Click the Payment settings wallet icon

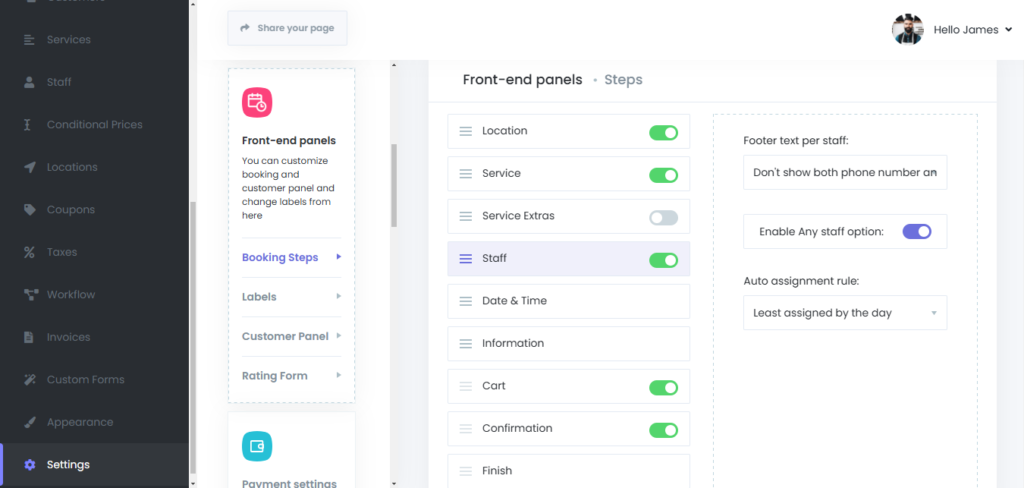pos(257,446)
